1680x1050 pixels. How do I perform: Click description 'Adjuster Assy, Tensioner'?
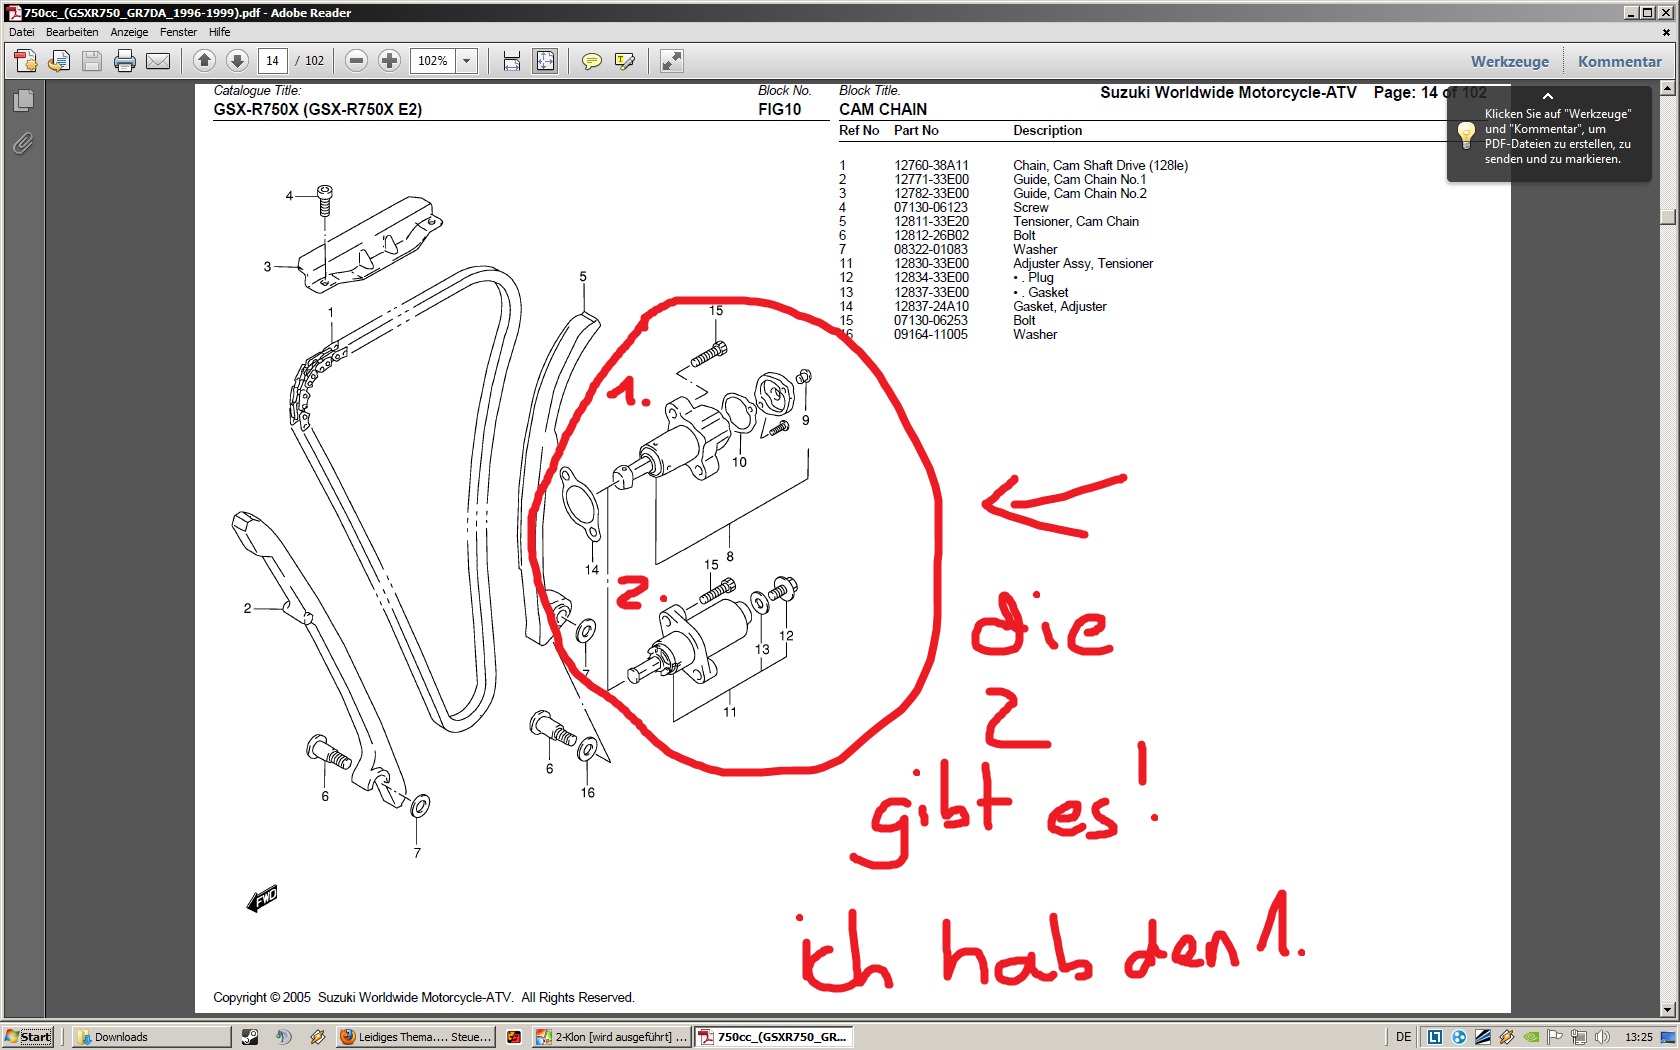coord(1083,264)
